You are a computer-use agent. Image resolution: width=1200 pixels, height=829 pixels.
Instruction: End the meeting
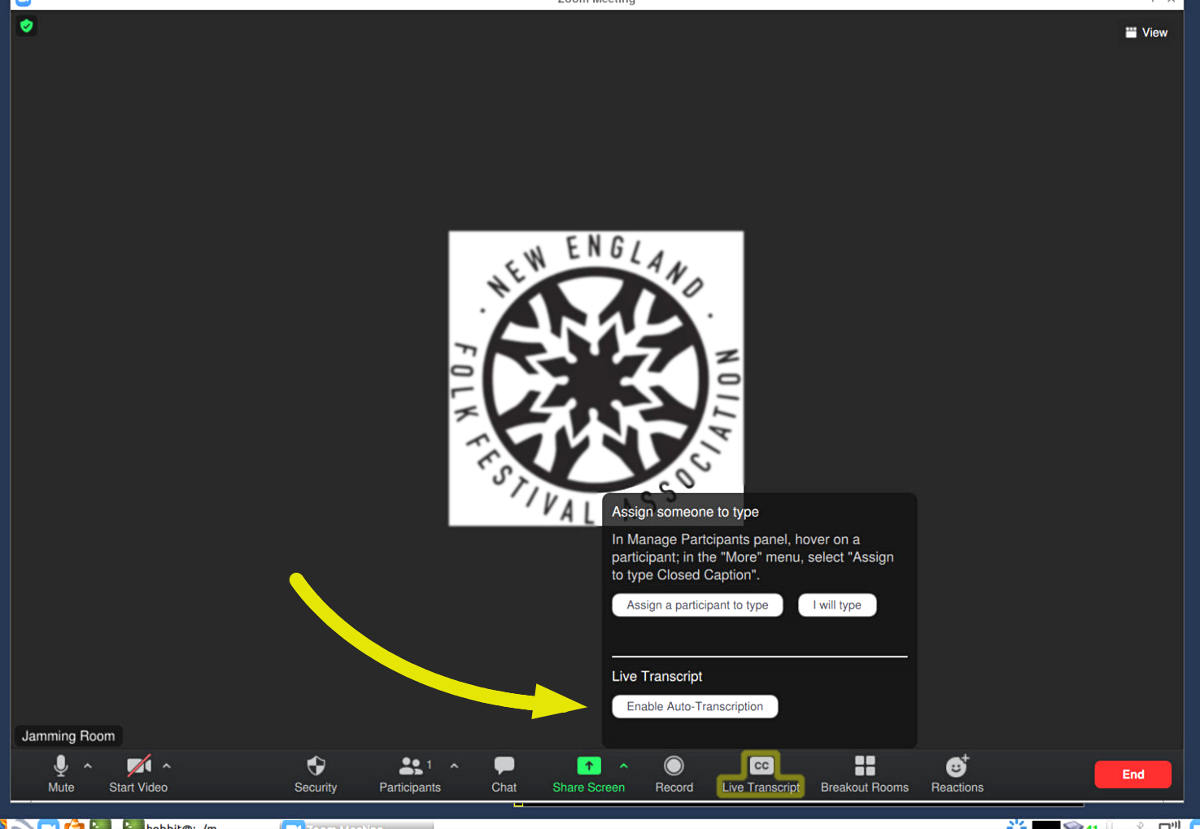coord(1132,774)
